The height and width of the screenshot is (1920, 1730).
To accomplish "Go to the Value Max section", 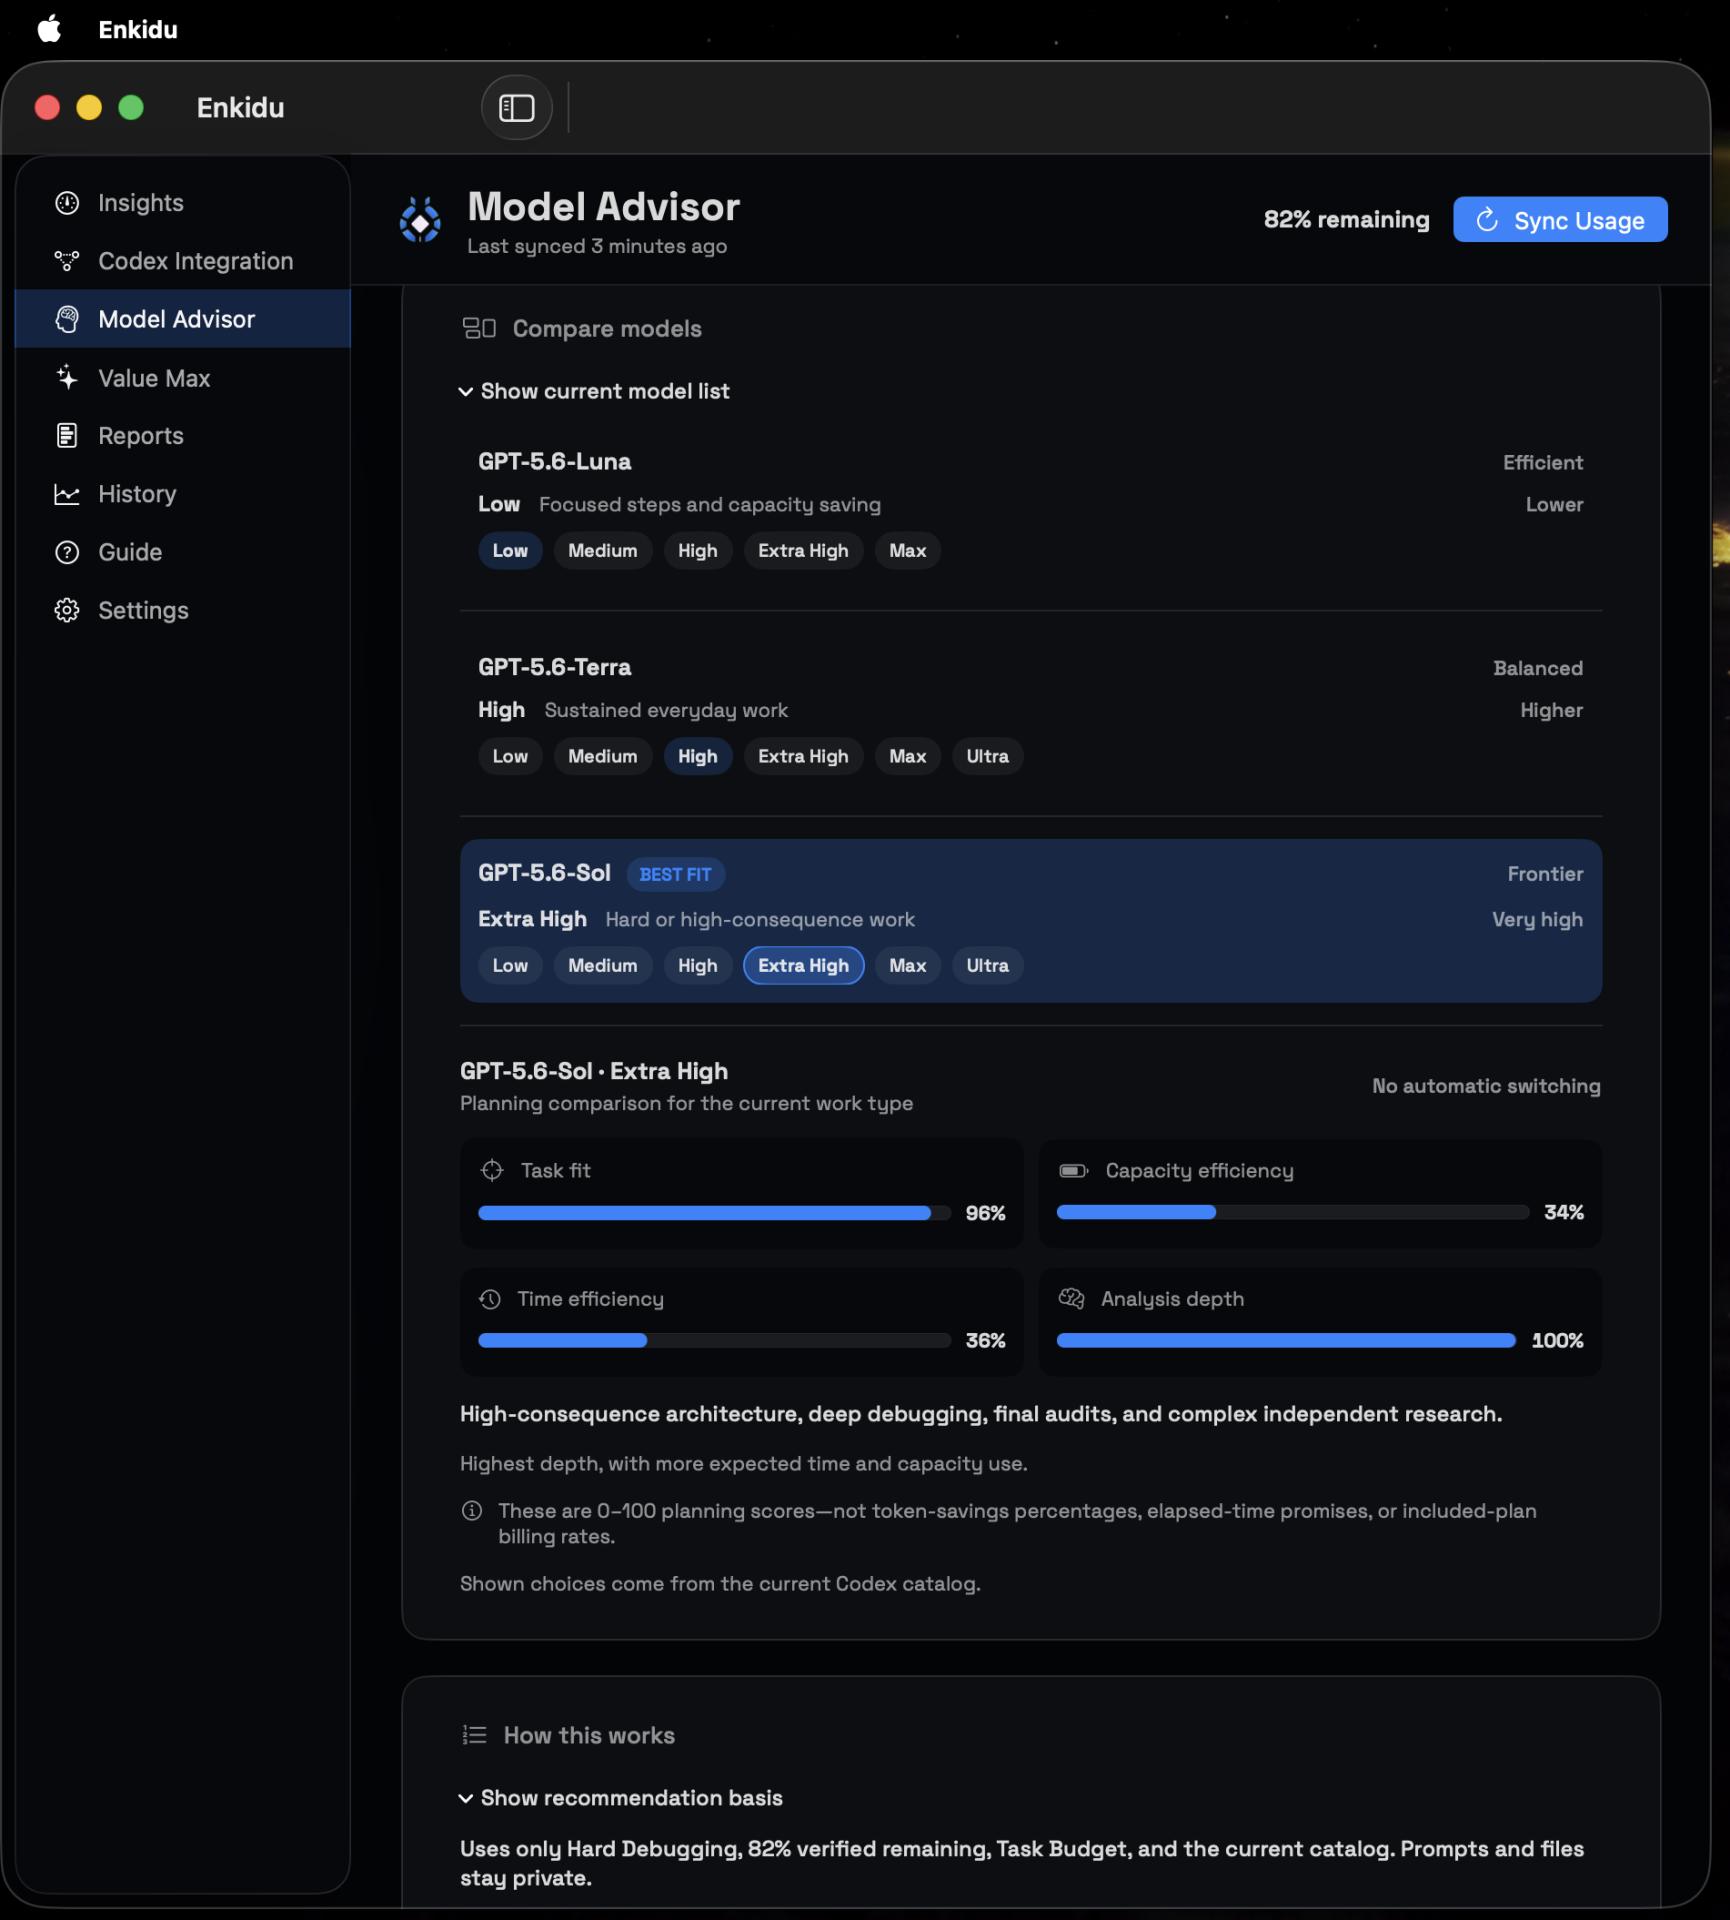I will pos(183,378).
